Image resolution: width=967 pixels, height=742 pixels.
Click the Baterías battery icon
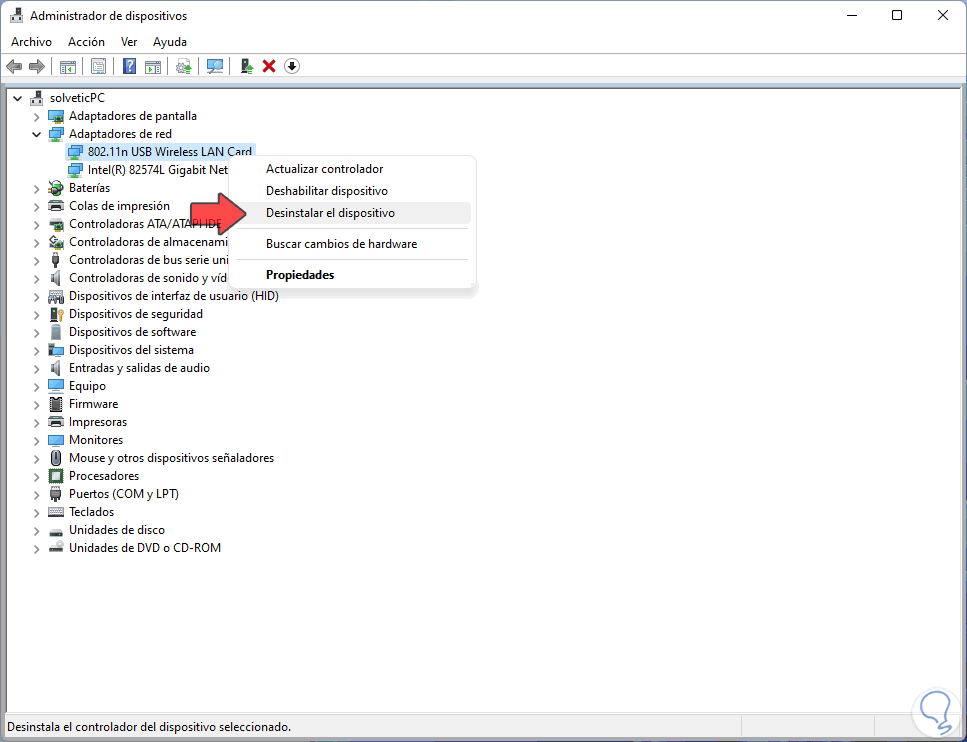(x=56, y=188)
